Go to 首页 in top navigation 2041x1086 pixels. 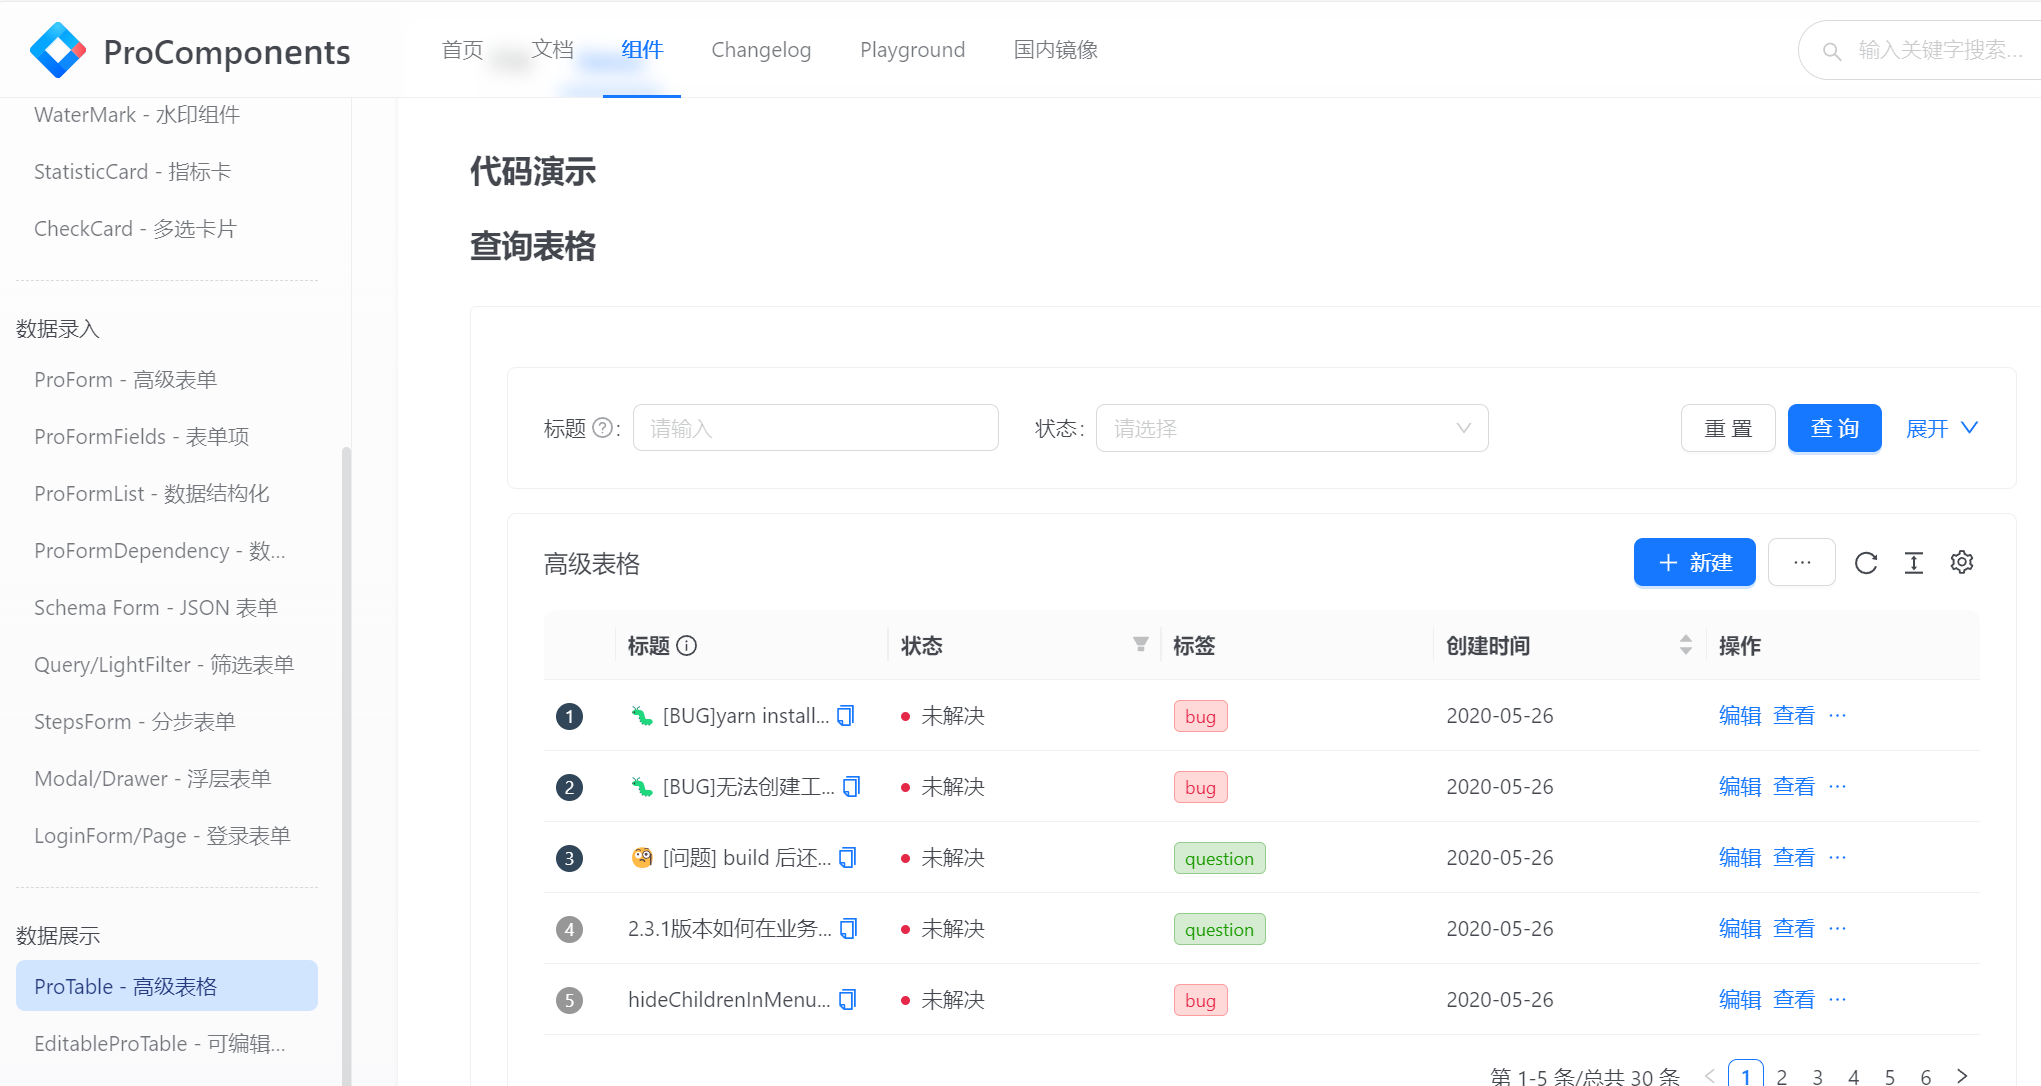pos(462,50)
